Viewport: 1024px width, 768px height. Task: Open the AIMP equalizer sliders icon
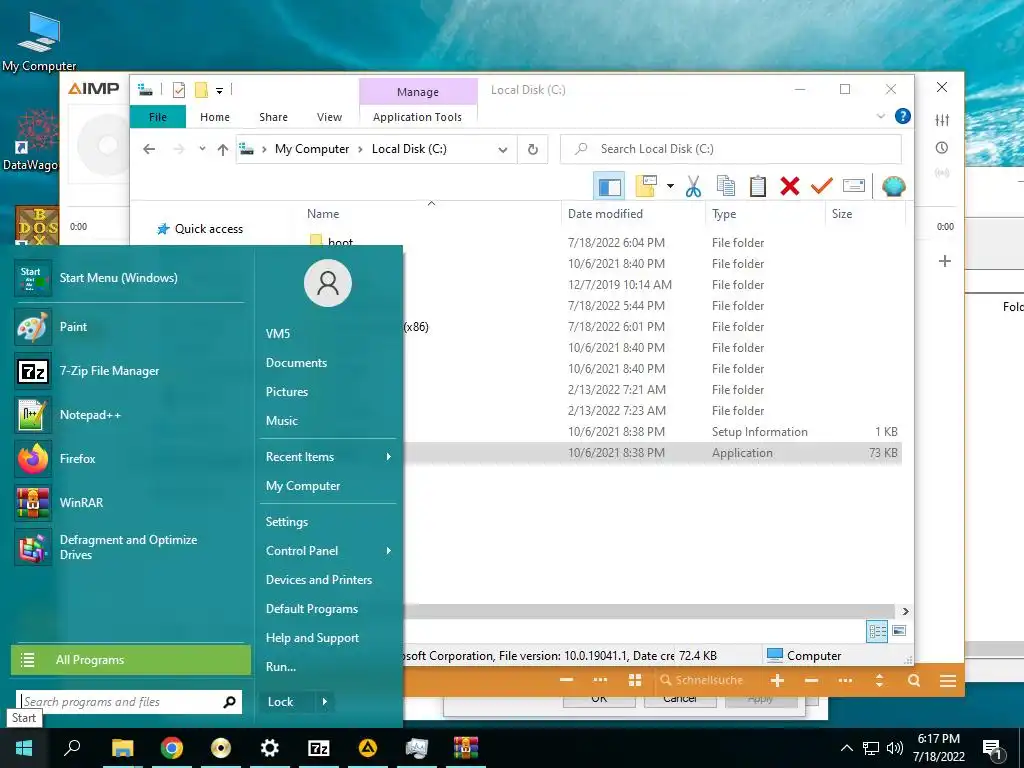pos(942,120)
